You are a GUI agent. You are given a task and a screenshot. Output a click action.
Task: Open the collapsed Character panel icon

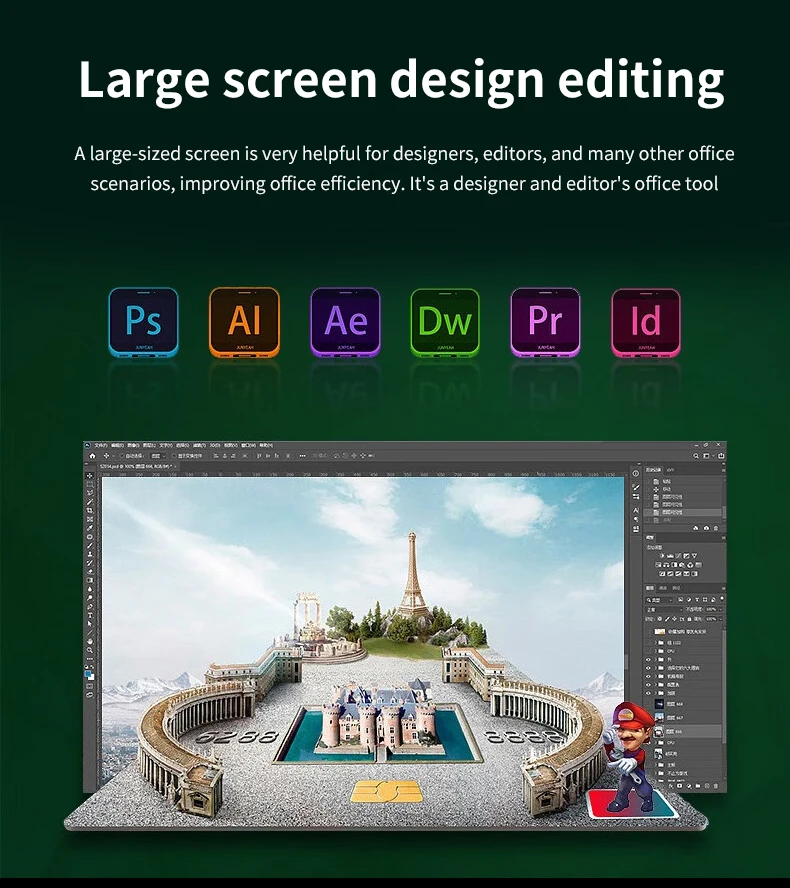click(x=636, y=510)
